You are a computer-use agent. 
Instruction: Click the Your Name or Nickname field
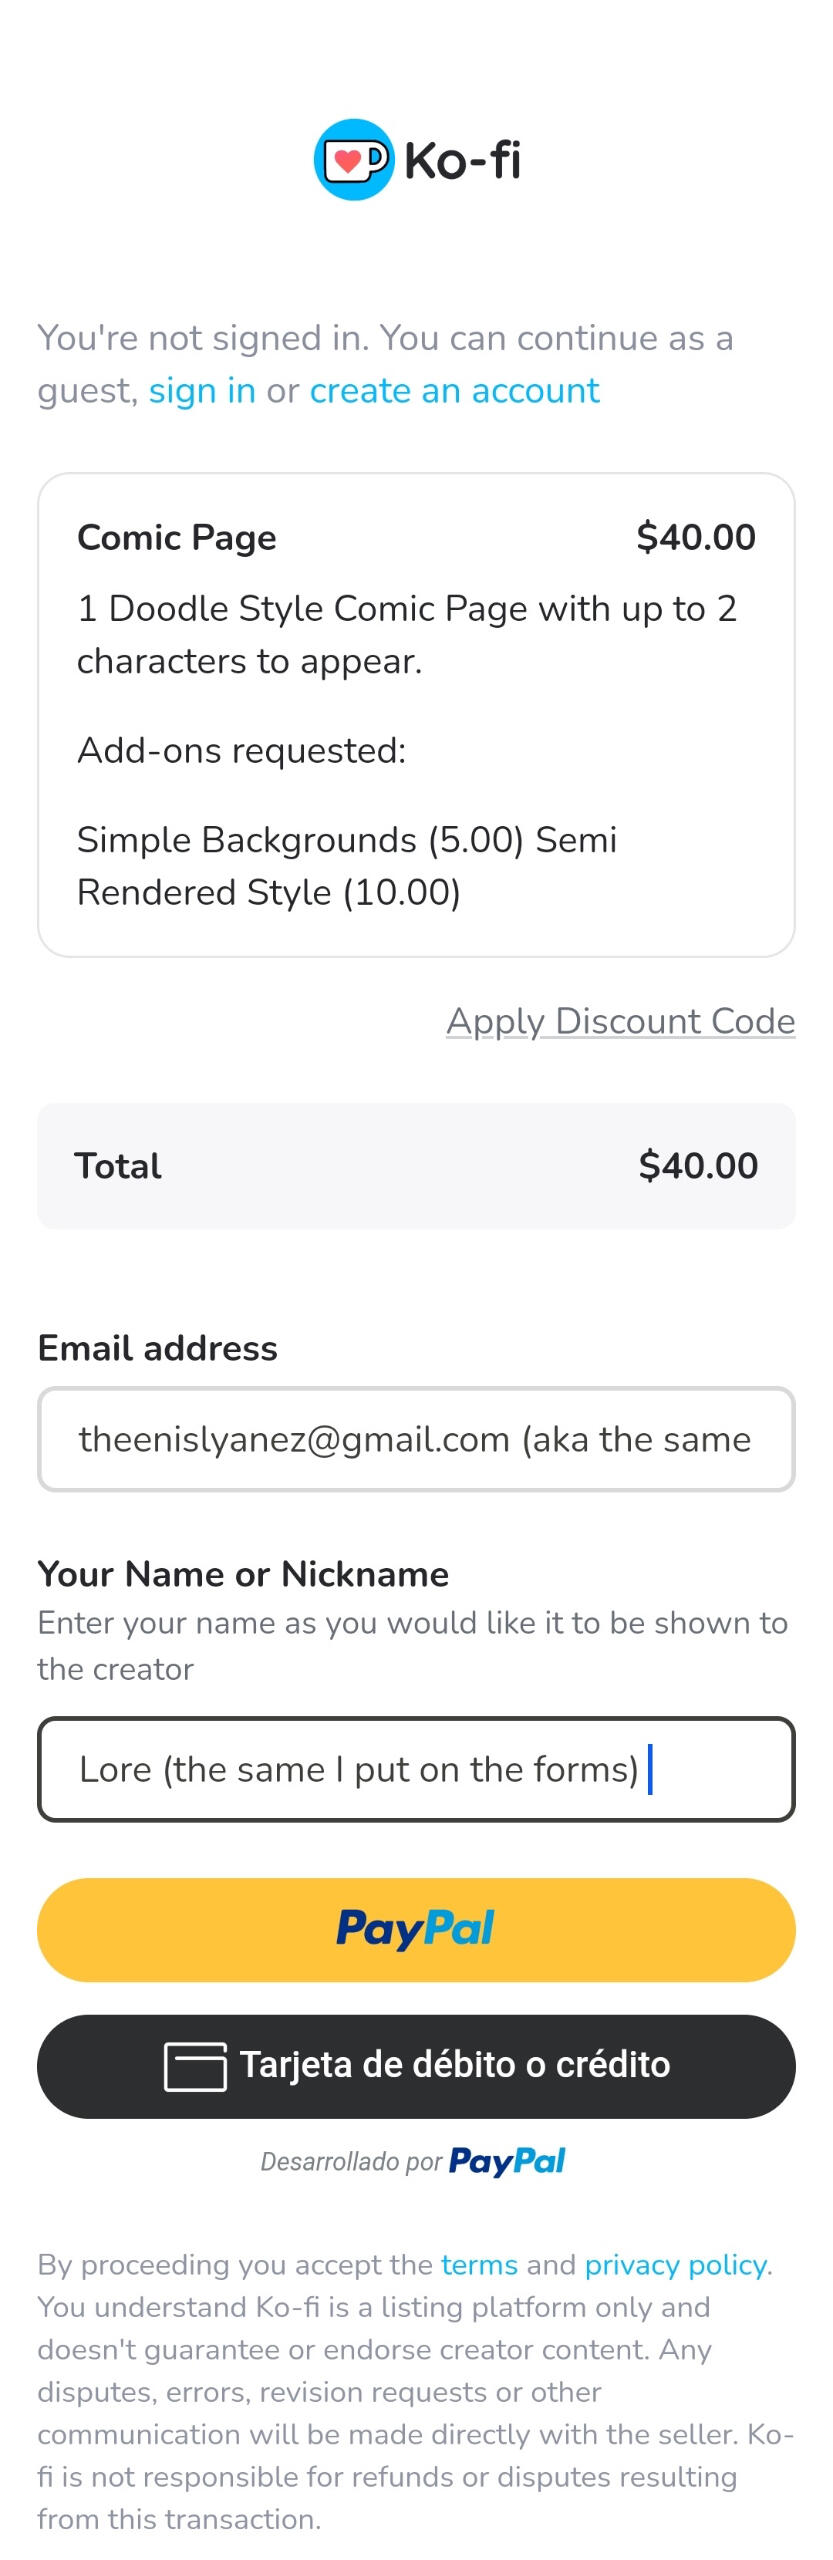pyautogui.click(x=416, y=1769)
